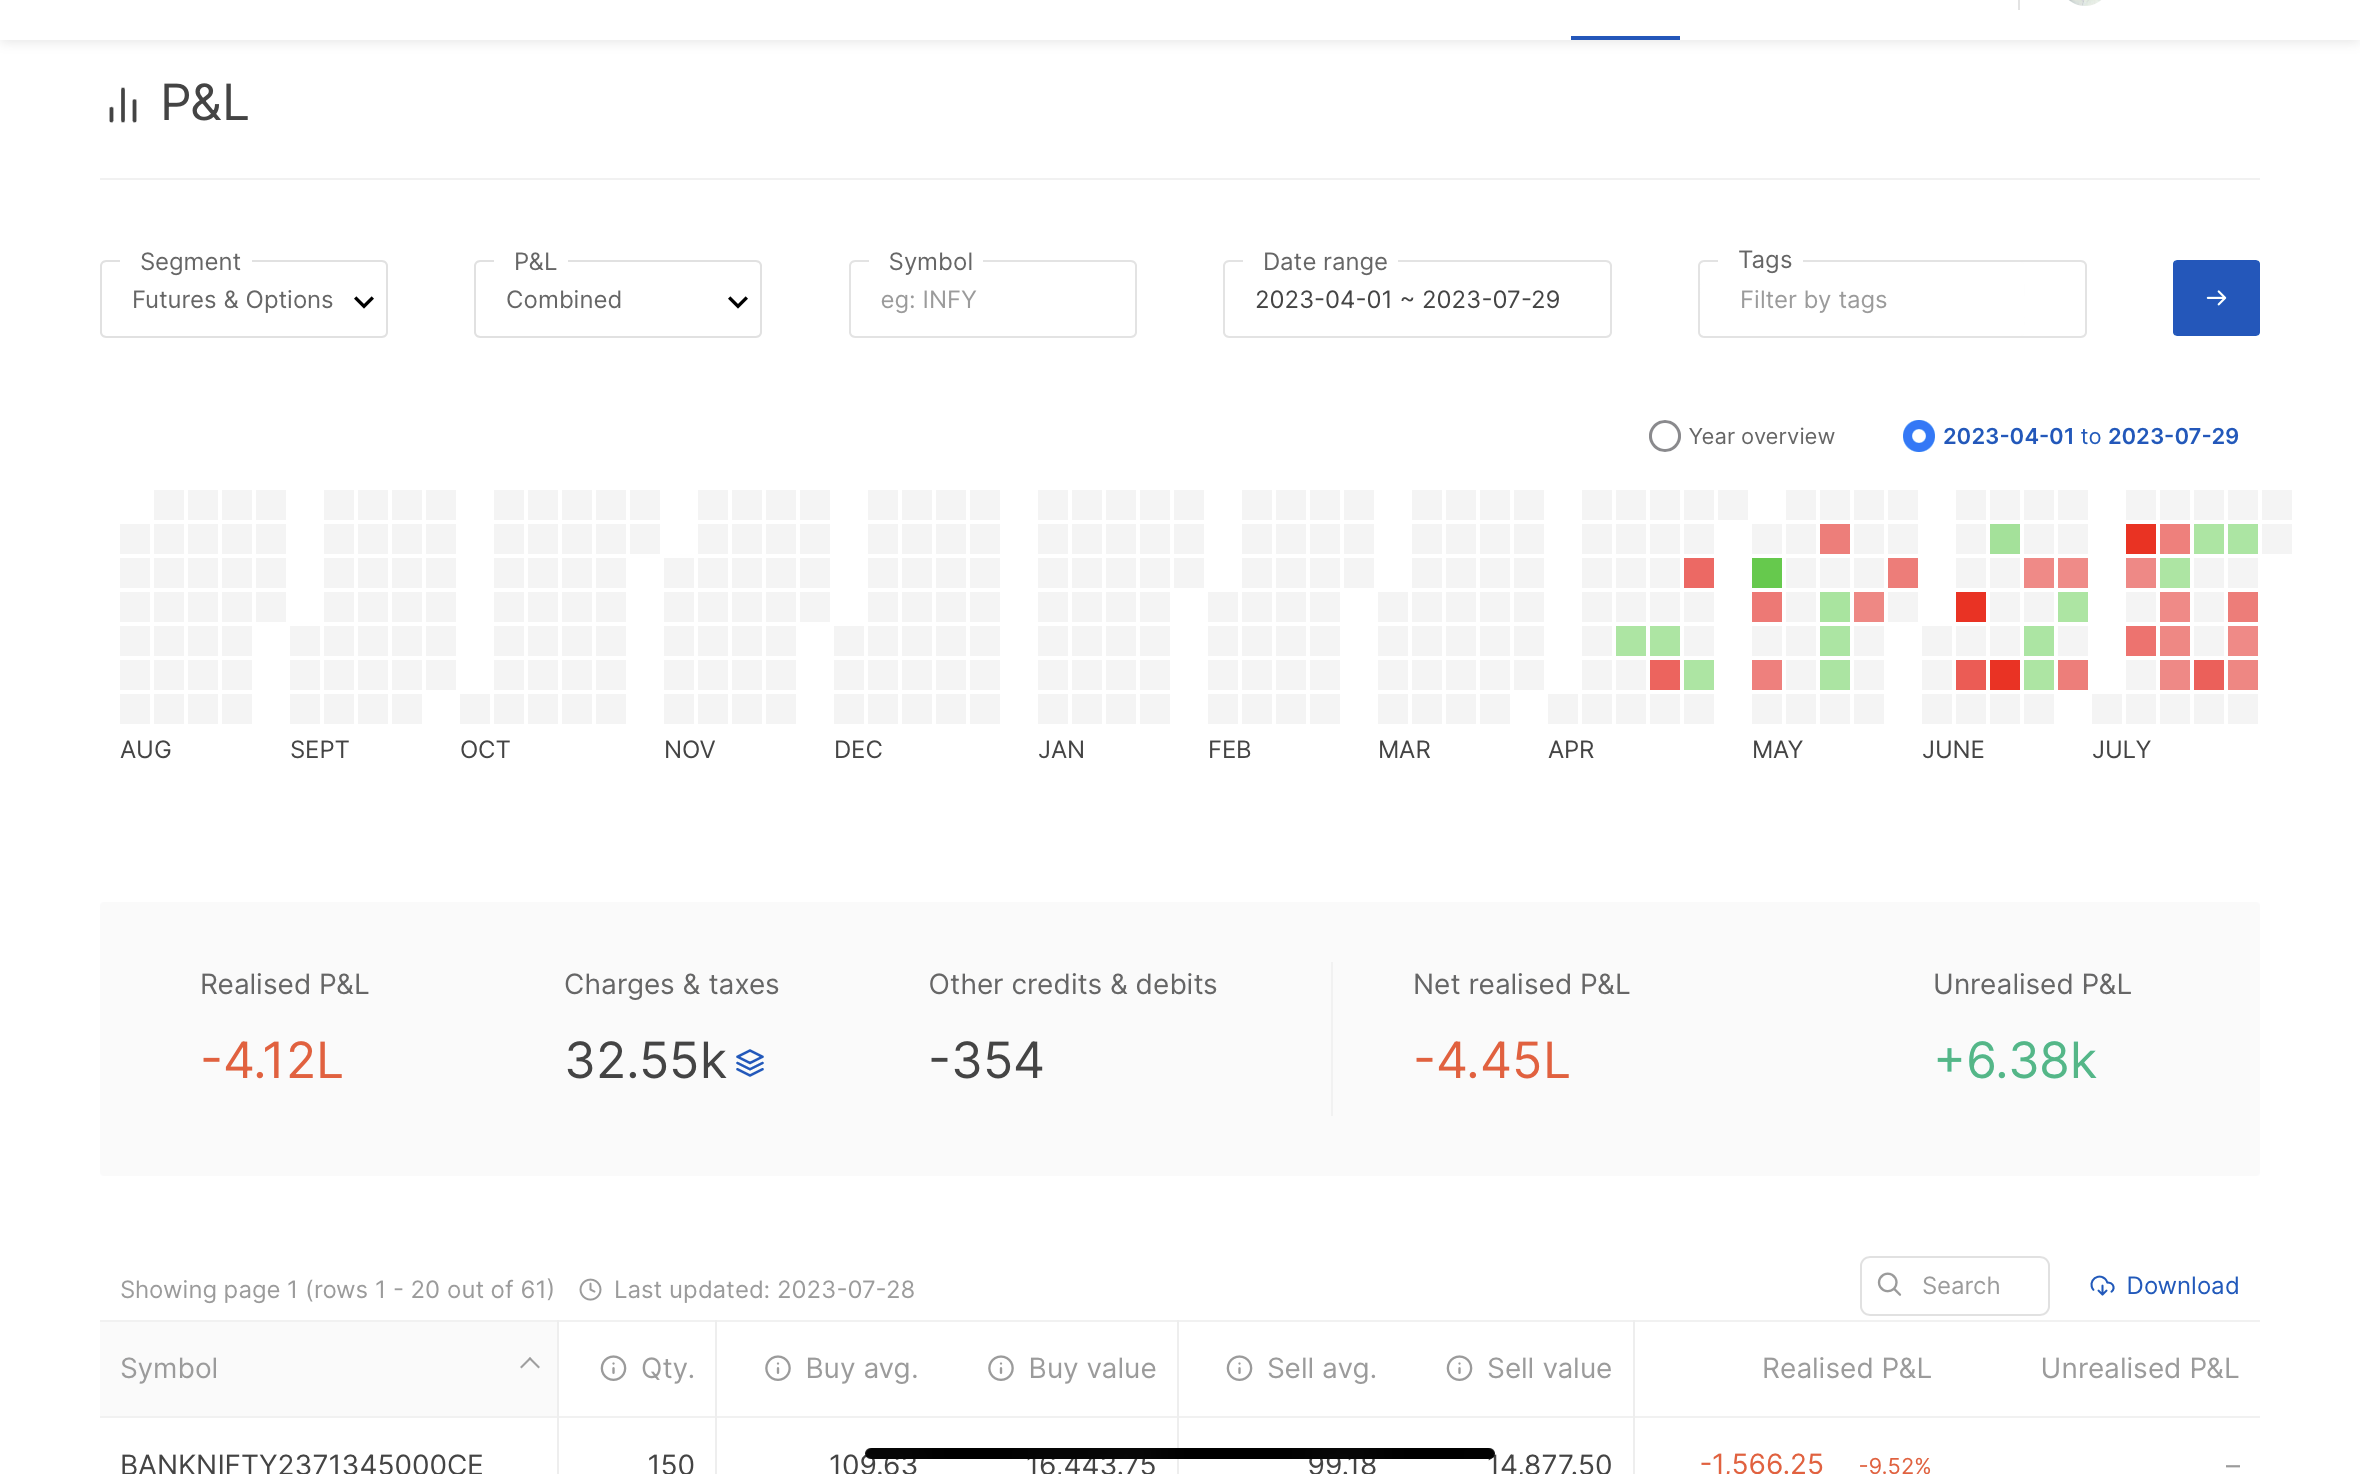Click the bright green May heatmap cell
The image size is (2360, 1474).
pyautogui.click(x=1767, y=573)
